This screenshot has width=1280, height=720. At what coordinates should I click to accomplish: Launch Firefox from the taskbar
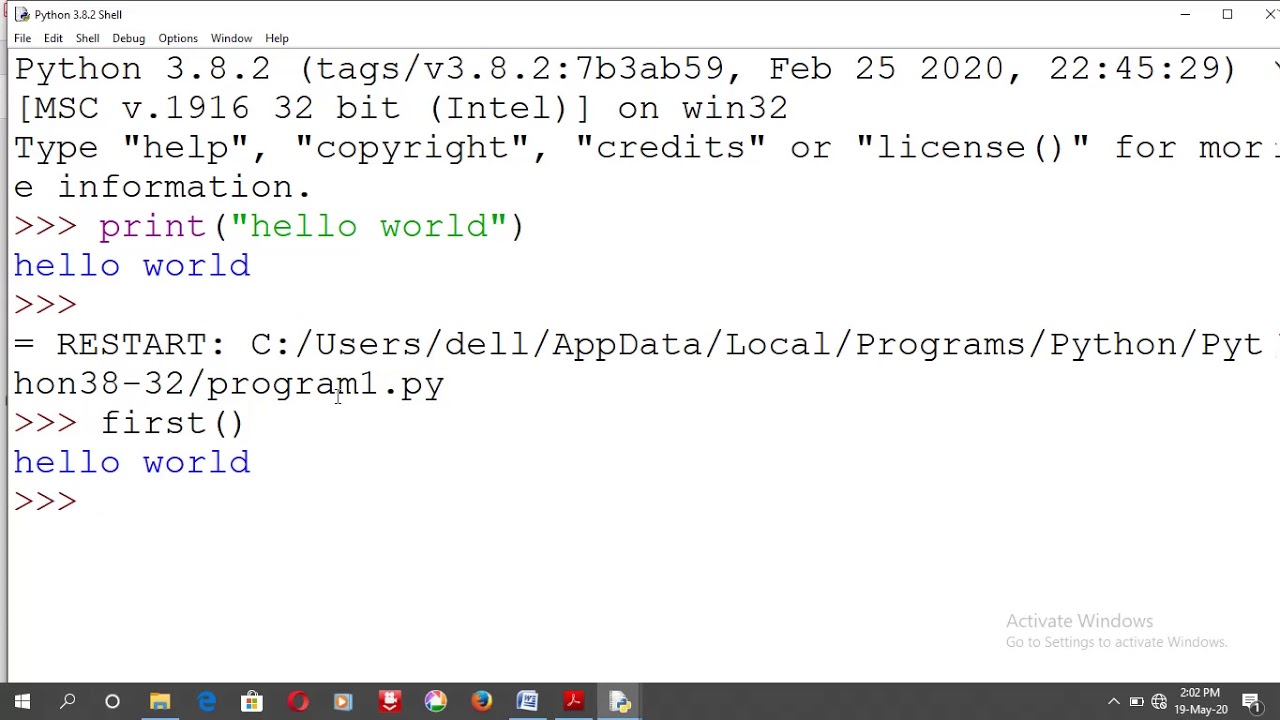pos(482,702)
